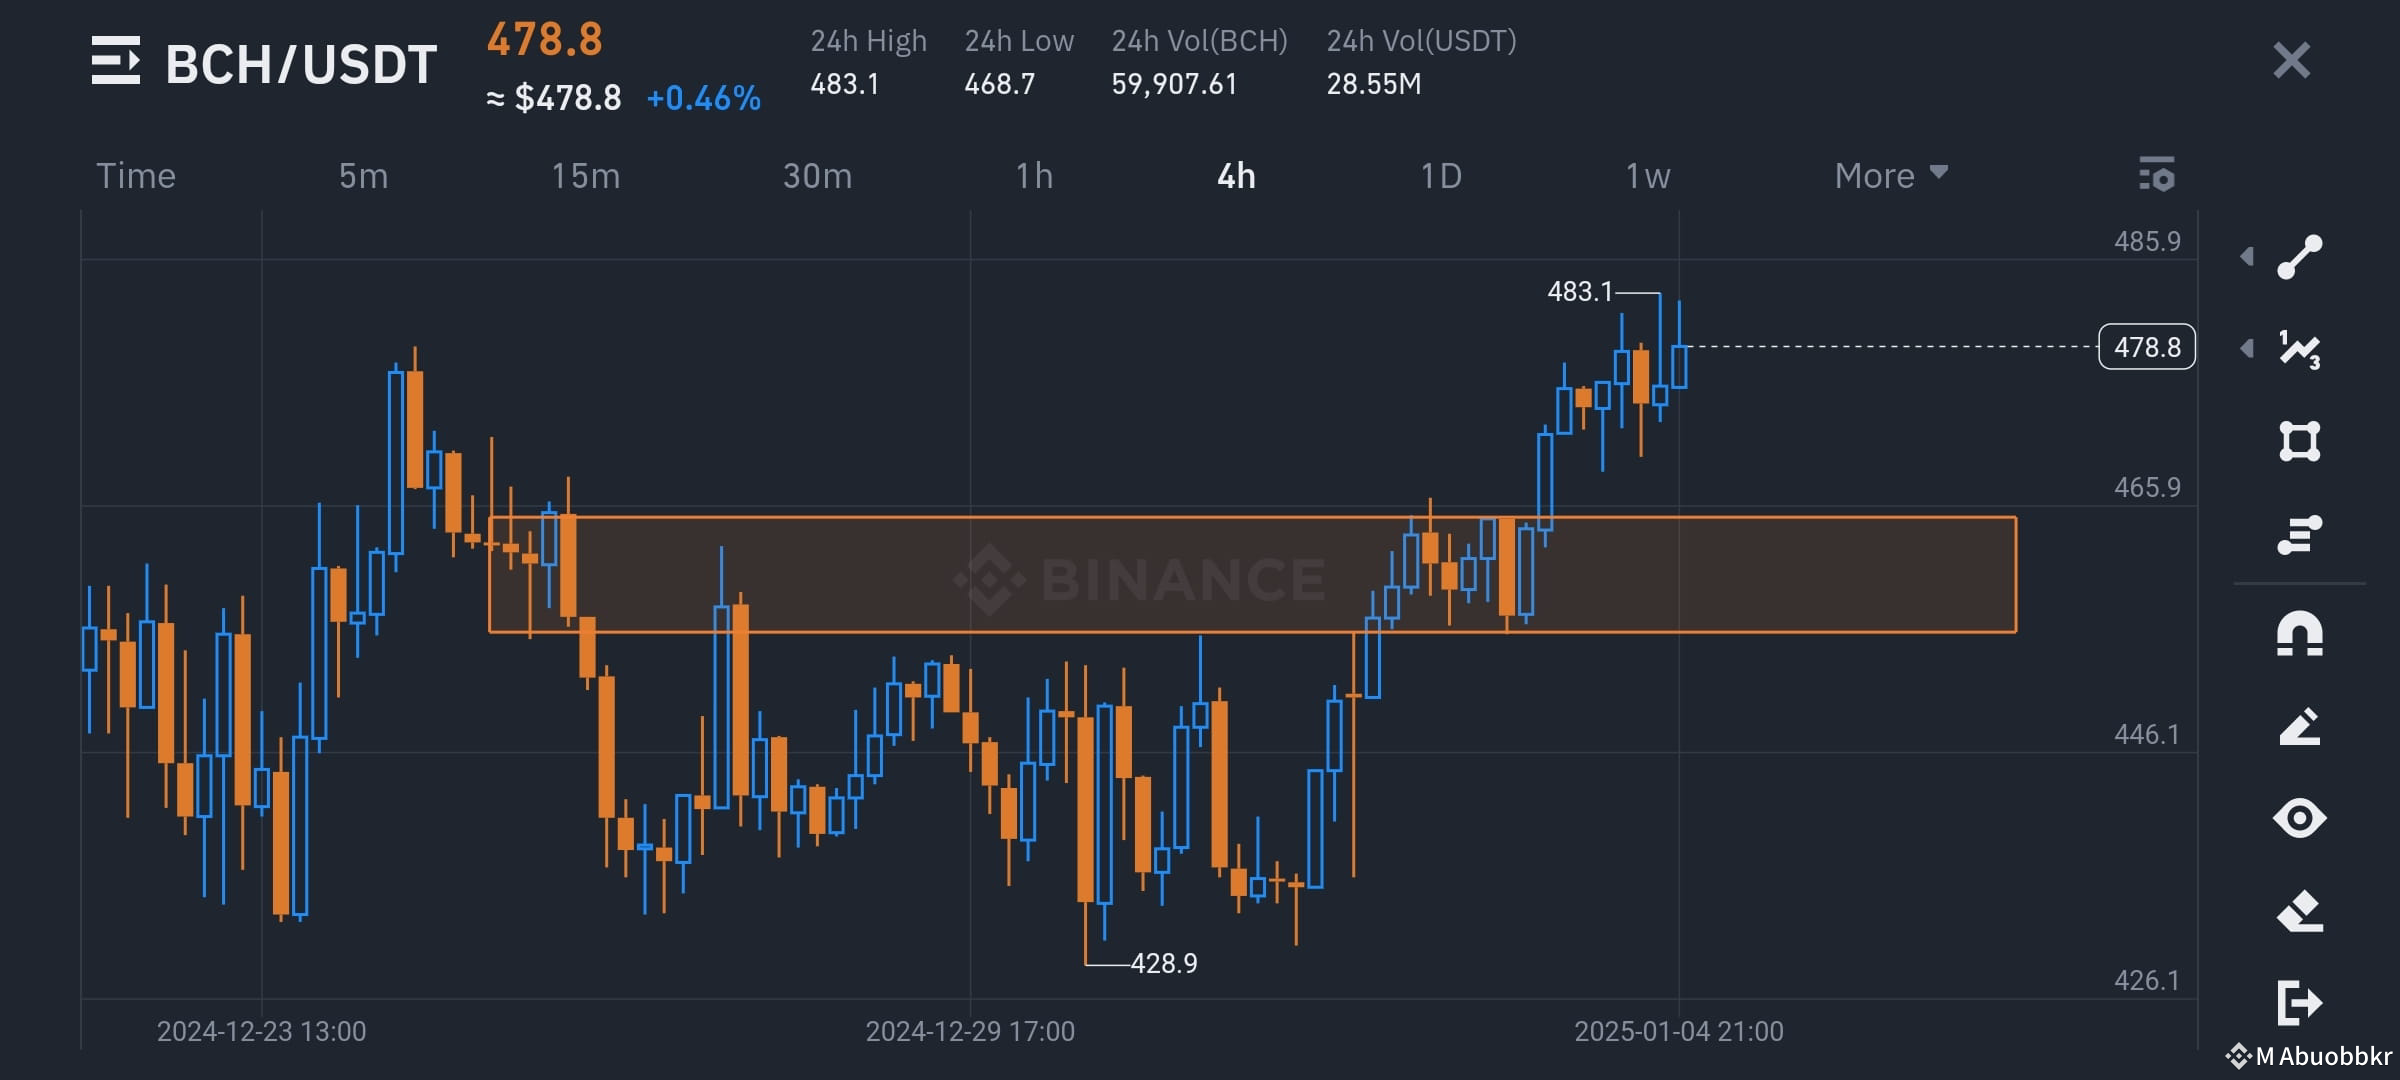
Task: Expand trend line tool variants via side arrow
Action: (2248, 255)
